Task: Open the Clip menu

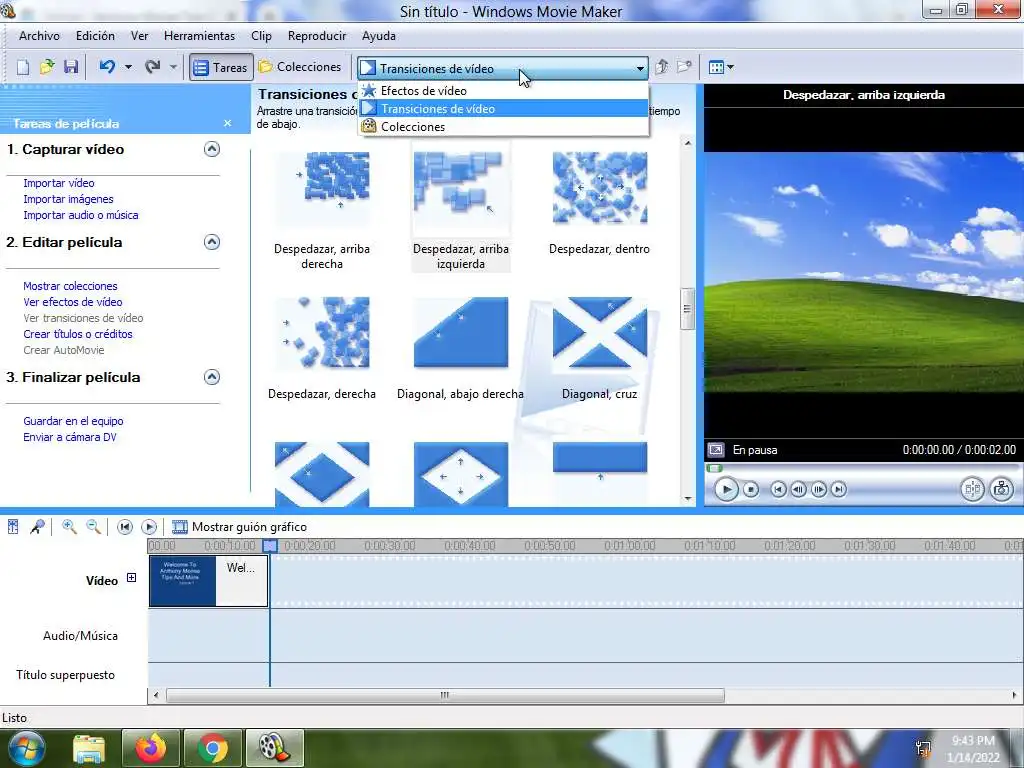Action: pos(261,36)
